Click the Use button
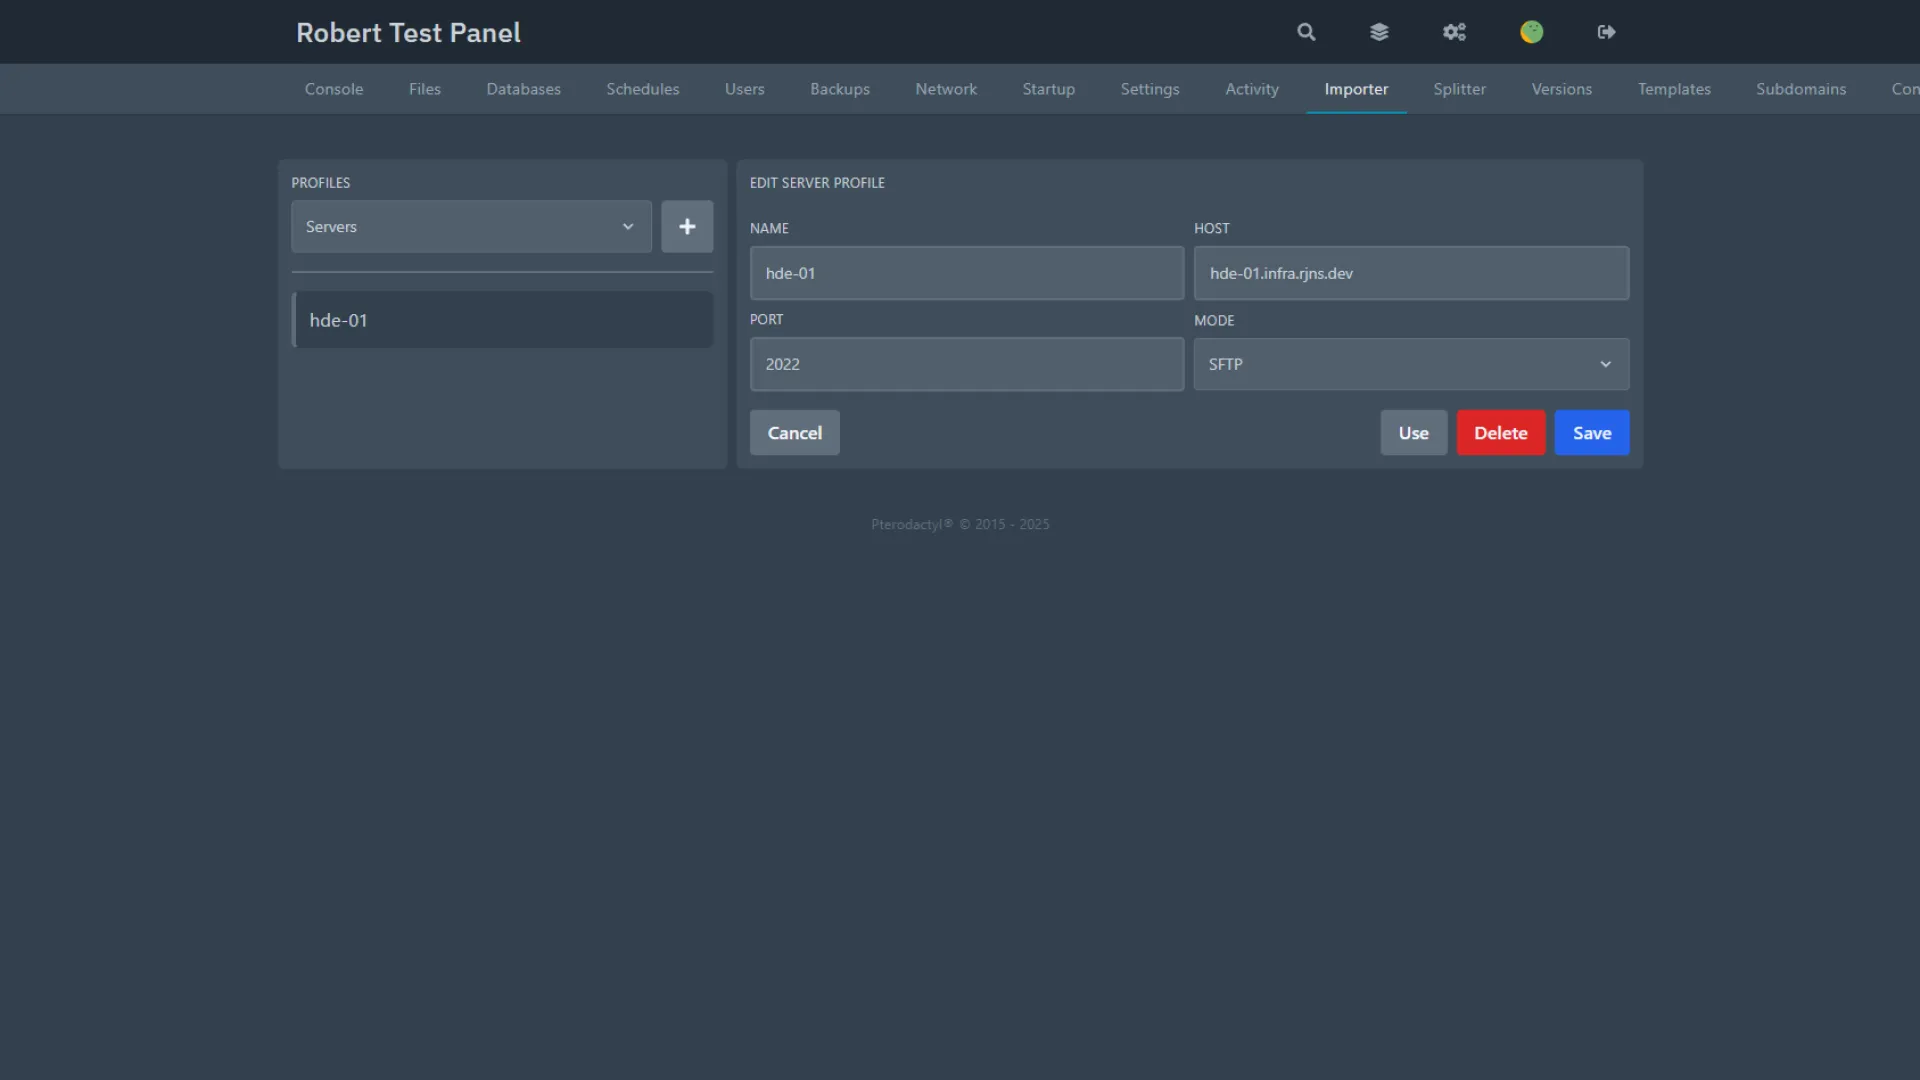Image resolution: width=1920 pixels, height=1080 pixels. click(x=1413, y=433)
